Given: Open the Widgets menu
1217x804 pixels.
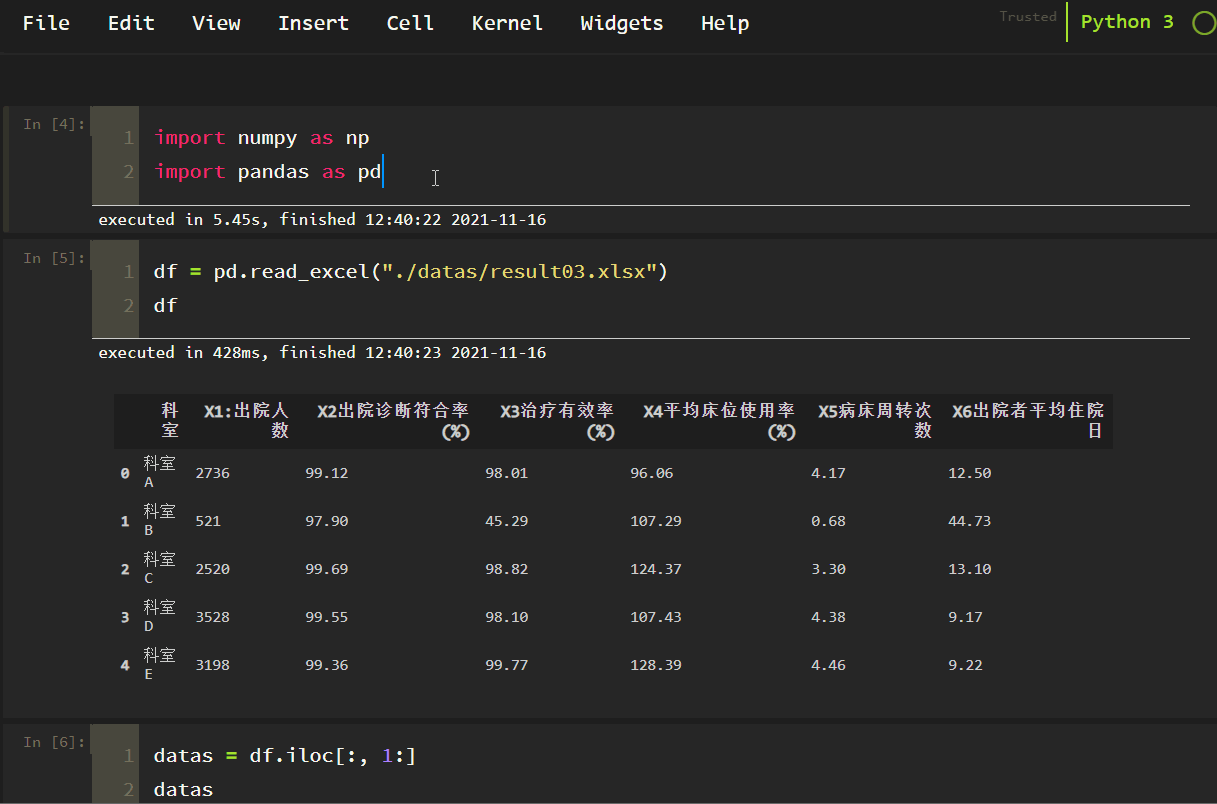Looking at the screenshot, I should coord(621,23).
